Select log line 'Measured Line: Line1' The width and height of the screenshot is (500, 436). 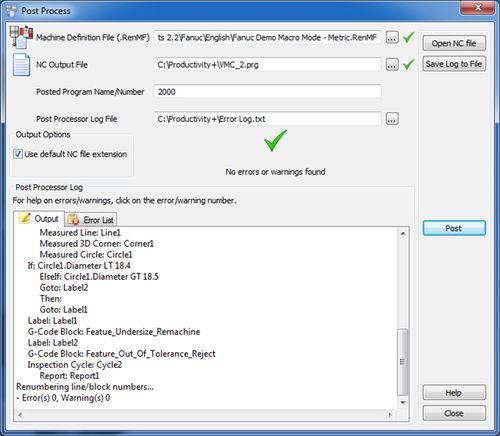tap(80, 233)
